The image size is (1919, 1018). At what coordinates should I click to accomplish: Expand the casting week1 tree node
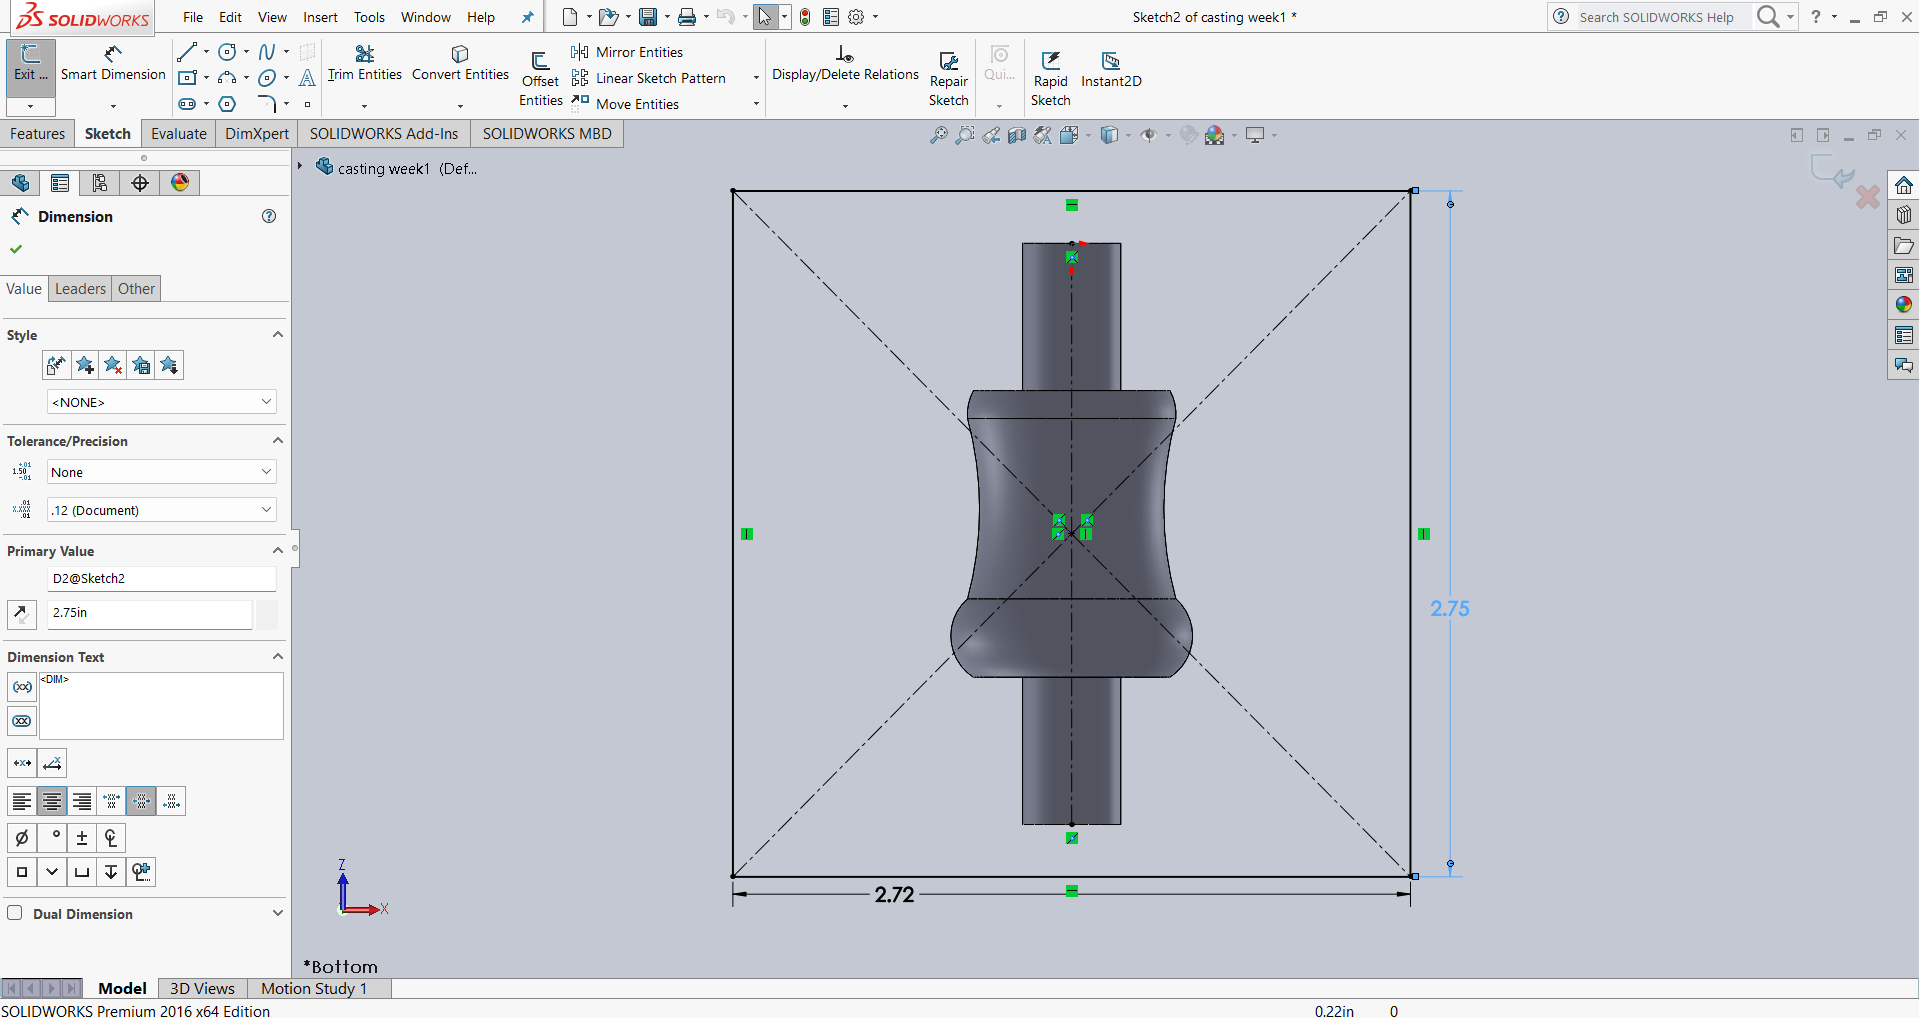[x=300, y=167]
